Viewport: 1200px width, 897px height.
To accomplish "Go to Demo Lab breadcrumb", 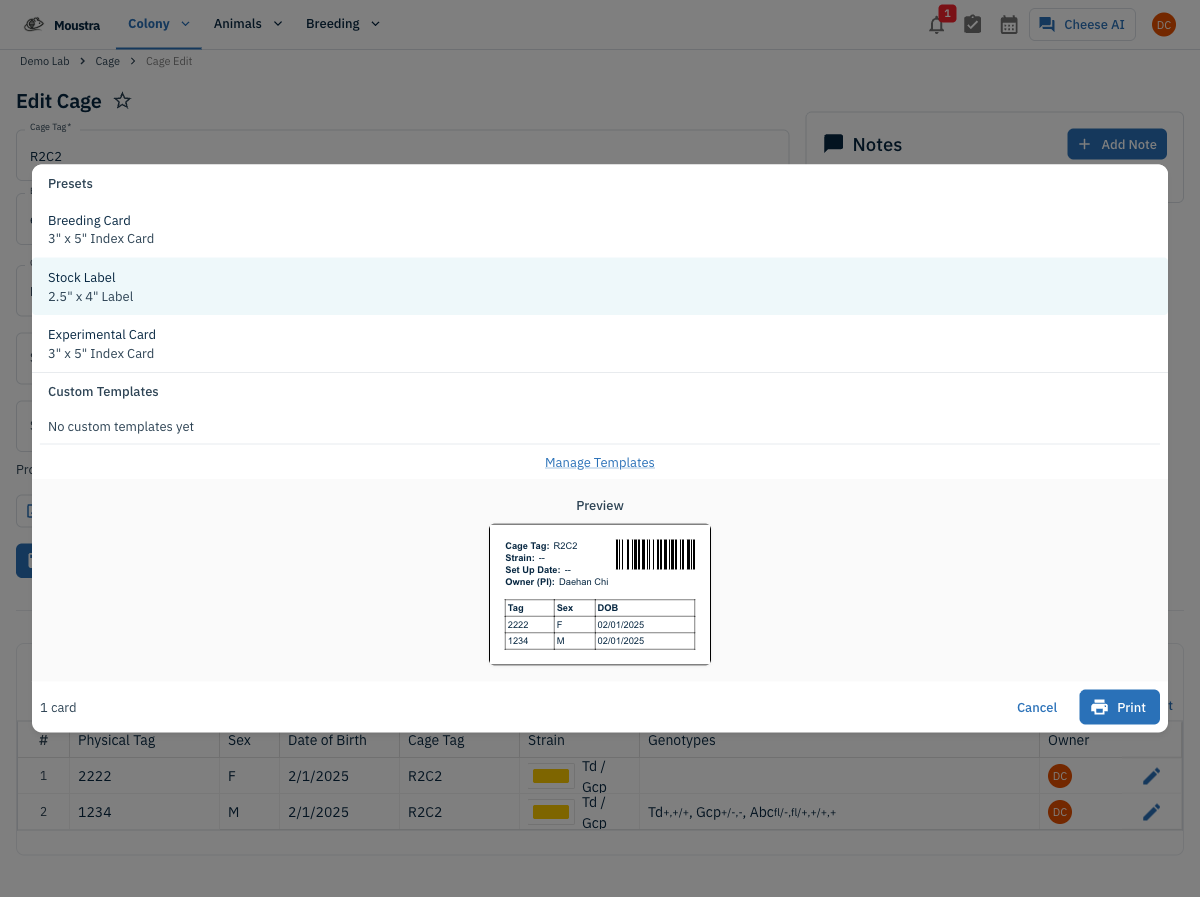I will coord(45,61).
